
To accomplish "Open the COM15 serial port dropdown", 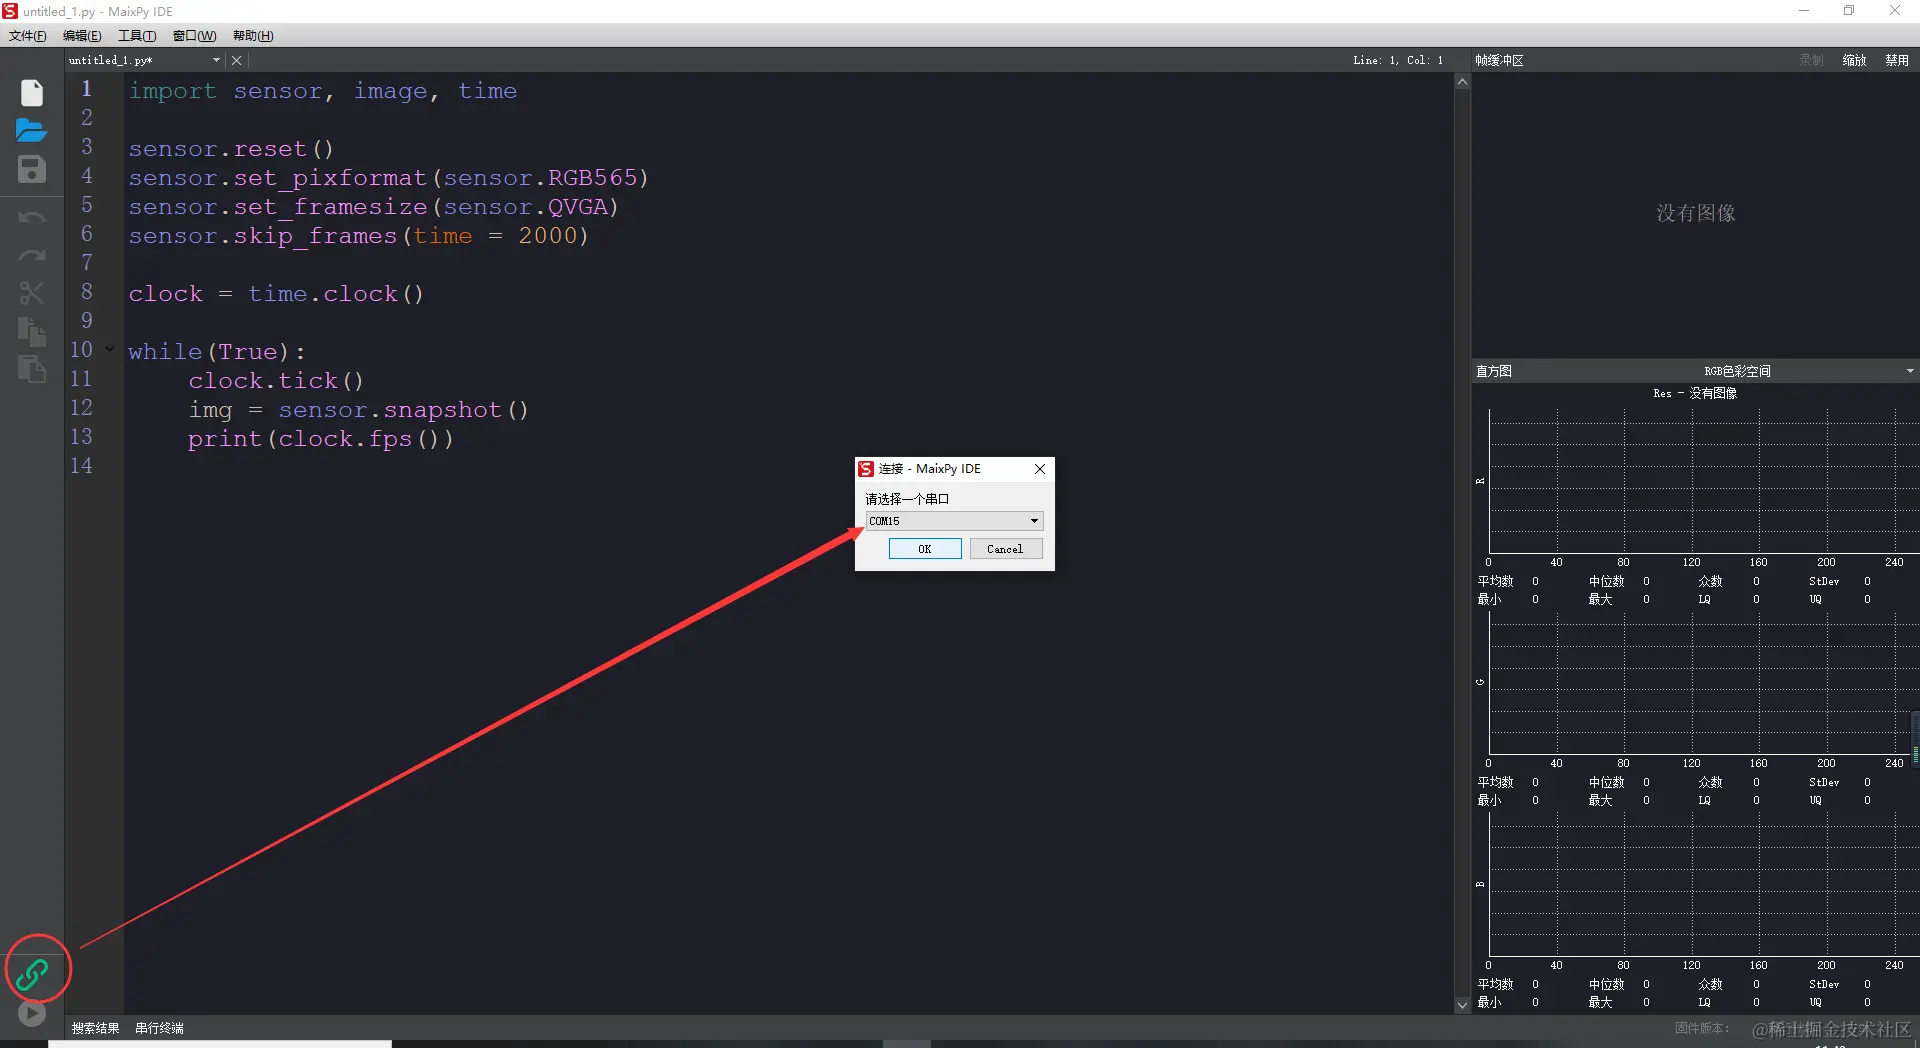I will coord(954,521).
